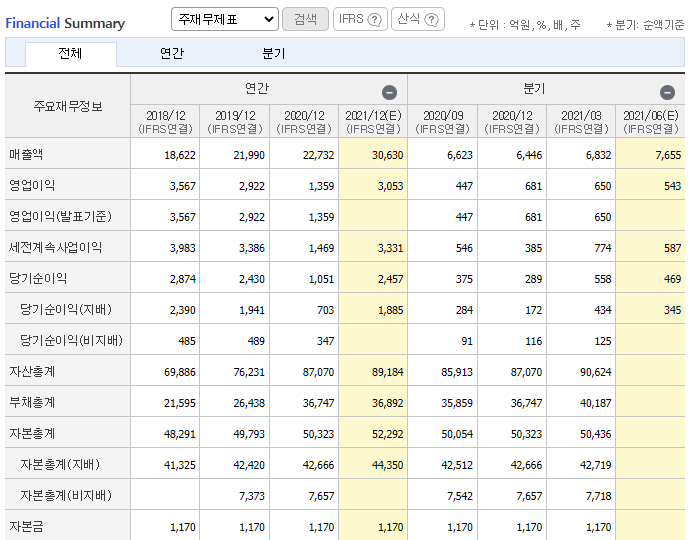Collapse the 연간 columns with minus icon
This screenshot has height=540, width=693.
click(x=389, y=92)
